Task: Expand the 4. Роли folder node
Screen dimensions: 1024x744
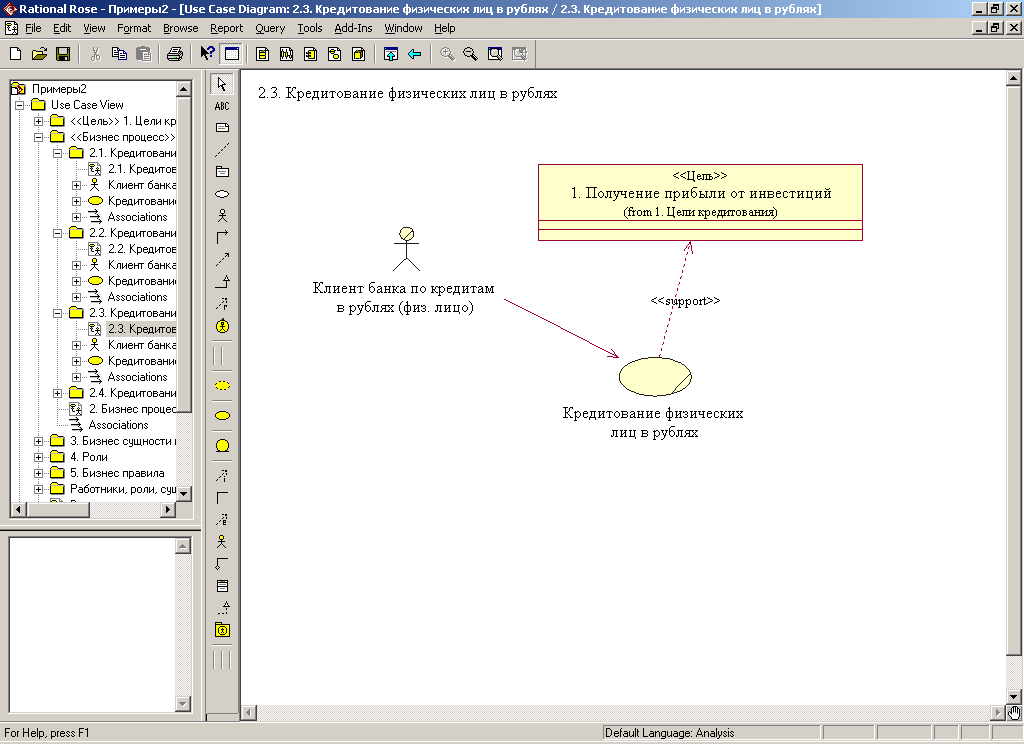Action: pyautogui.click(x=39, y=457)
